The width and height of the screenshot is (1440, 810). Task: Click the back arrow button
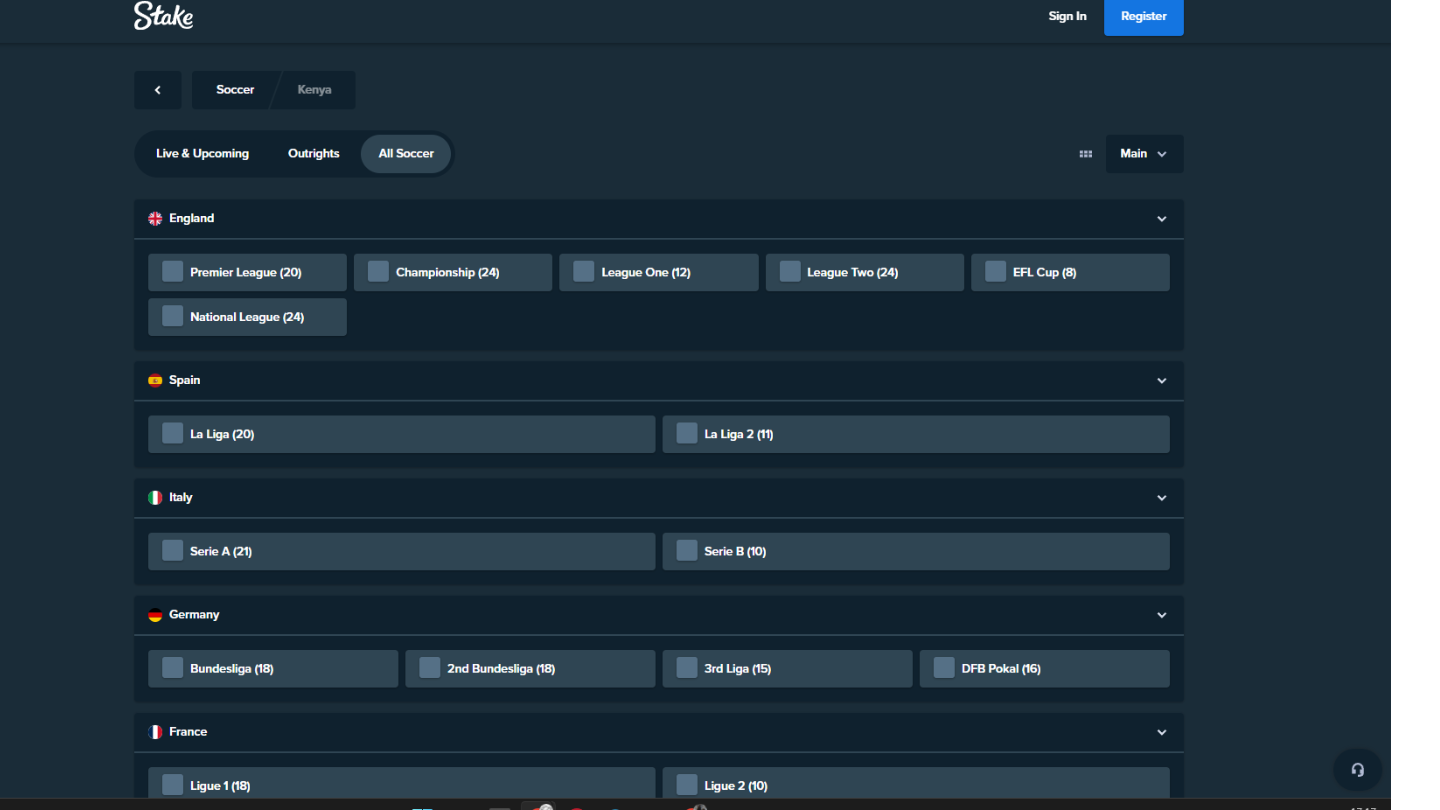pyautogui.click(x=158, y=90)
